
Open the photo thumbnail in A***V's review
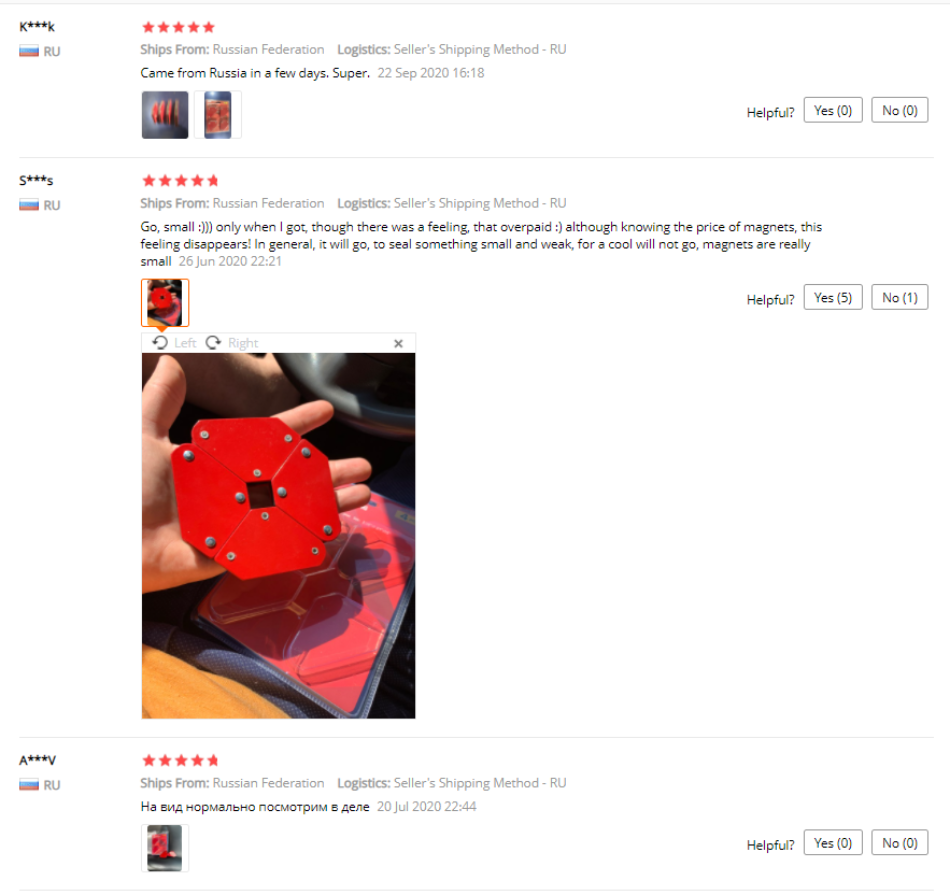[165, 848]
